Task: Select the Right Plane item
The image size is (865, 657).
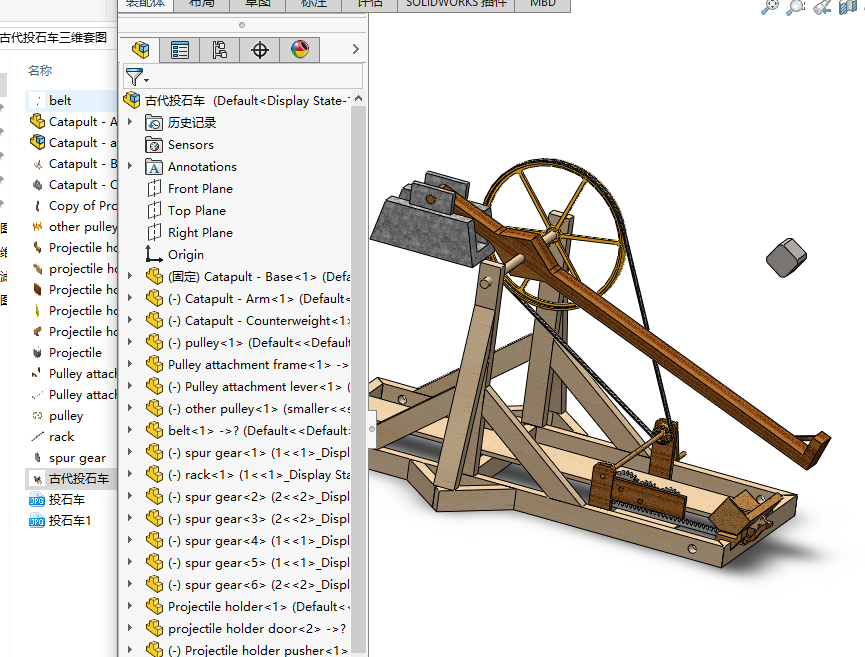Action: (x=200, y=233)
